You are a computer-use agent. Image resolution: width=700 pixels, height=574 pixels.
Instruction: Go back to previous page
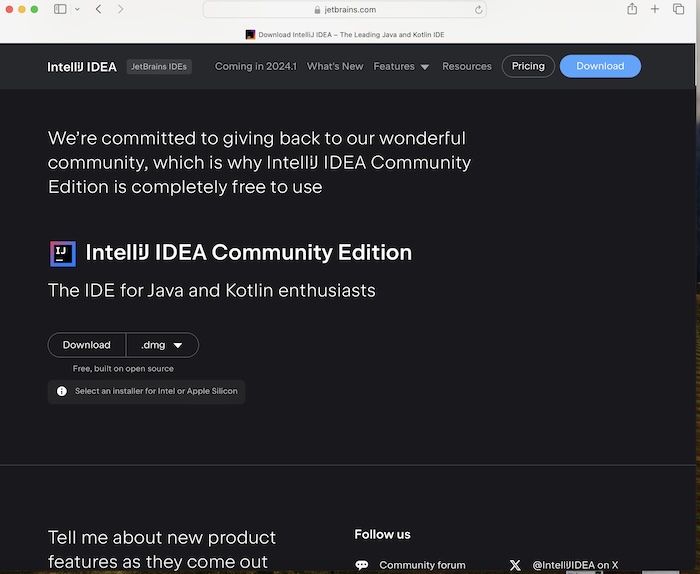click(x=98, y=9)
